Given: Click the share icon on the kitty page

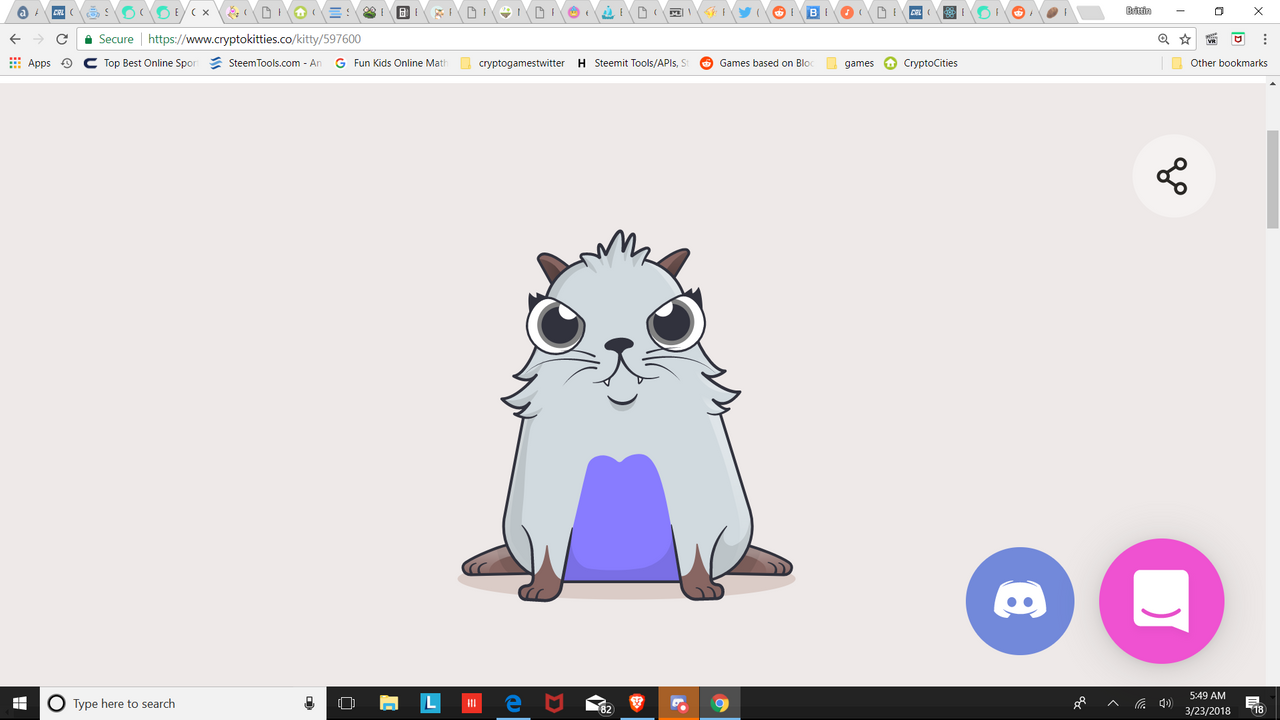Looking at the screenshot, I should (x=1172, y=176).
